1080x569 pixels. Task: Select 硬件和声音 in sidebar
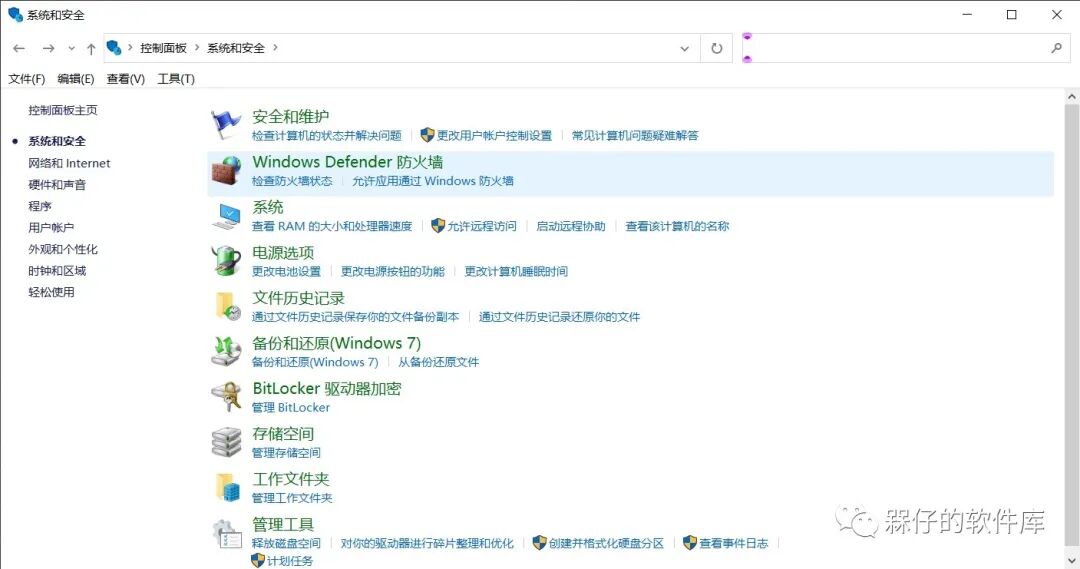click(57, 185)
